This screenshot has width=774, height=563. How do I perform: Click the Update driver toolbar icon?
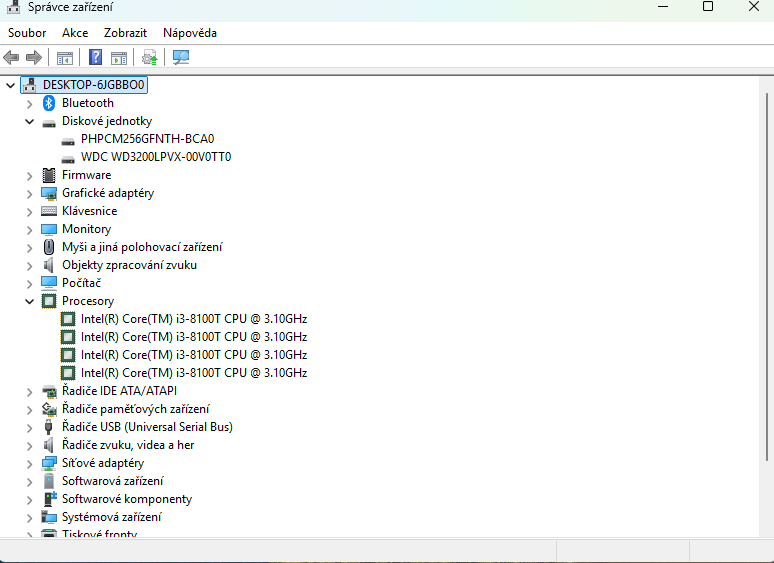pos(150,57)
